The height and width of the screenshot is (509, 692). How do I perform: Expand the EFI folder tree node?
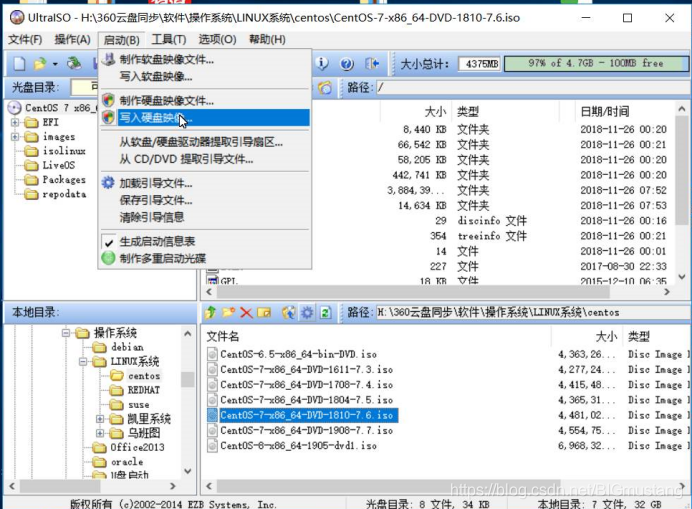(x=15, y=122)
